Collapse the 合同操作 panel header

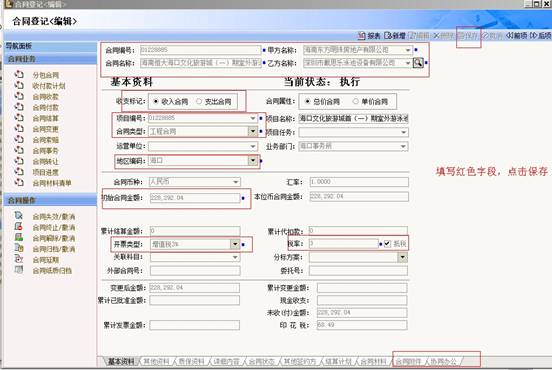click(x=50, y=200)
